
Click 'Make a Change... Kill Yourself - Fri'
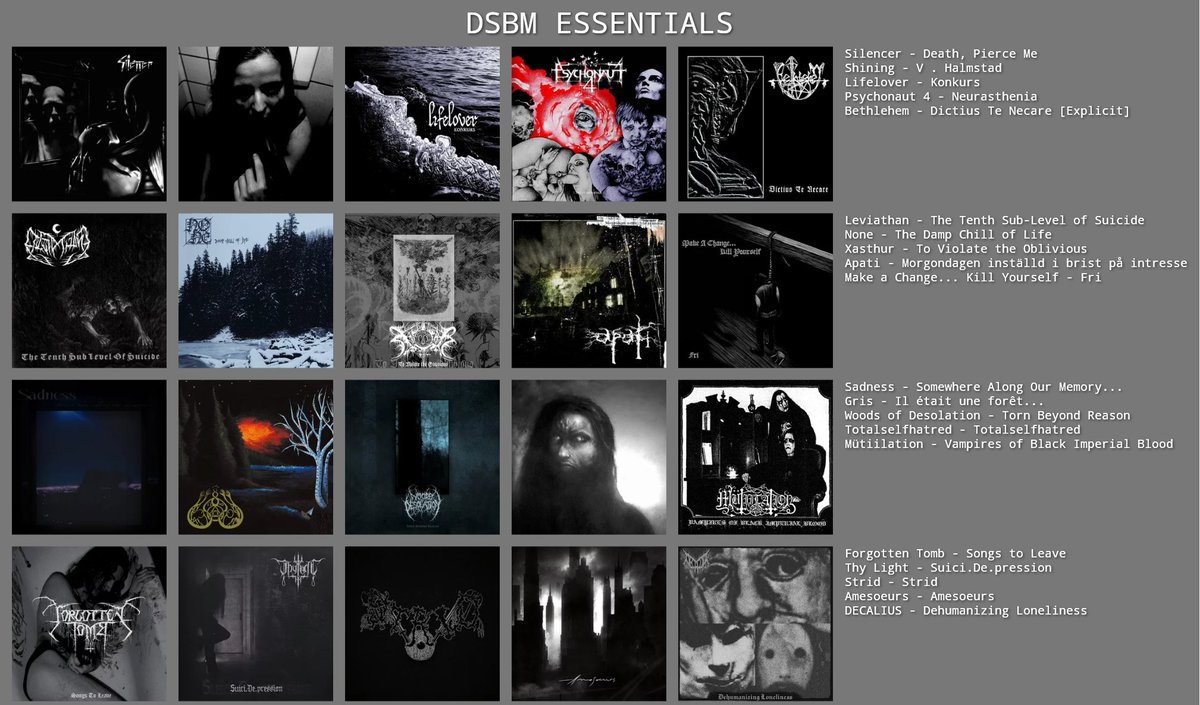[973, 278]
